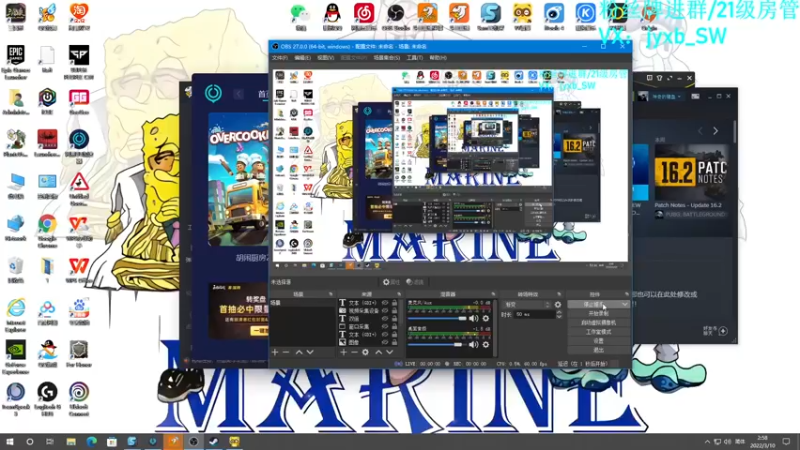Click the 开始录制 button
Image resolution: width=800 pixels, height=450 pixels.
click(x=598, y=314)
